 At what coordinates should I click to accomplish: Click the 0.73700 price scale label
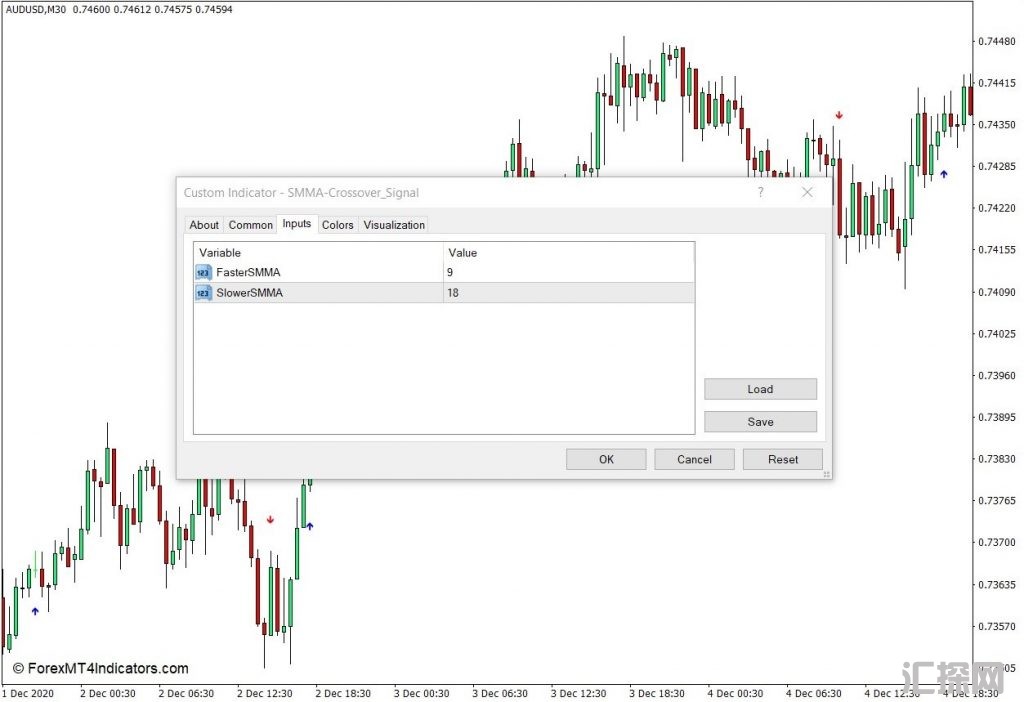click(x=997, y=542)
